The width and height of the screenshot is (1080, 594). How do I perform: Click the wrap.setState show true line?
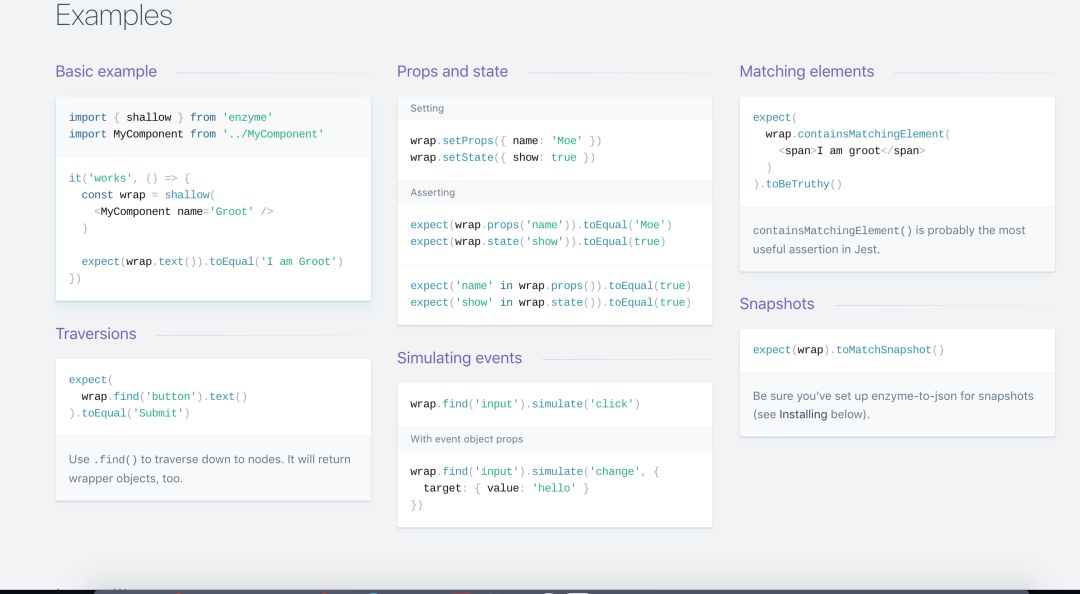pyautogui.click(x=503, y=158)
